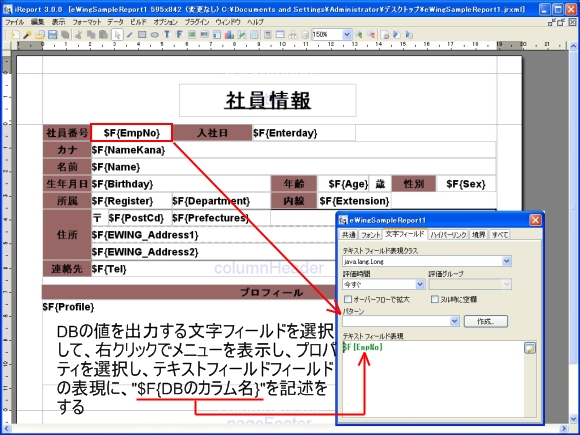Click the 作成.. button
The image size is (580, 435).
pyautogui.click(x=486, y=321)
